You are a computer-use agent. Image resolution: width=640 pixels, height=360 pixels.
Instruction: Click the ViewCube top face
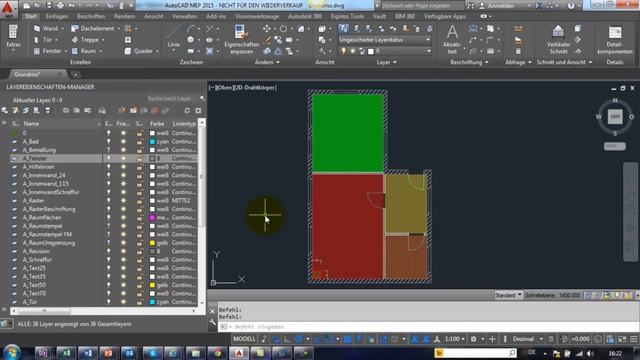pyautogui.click(x=615, y=117)
